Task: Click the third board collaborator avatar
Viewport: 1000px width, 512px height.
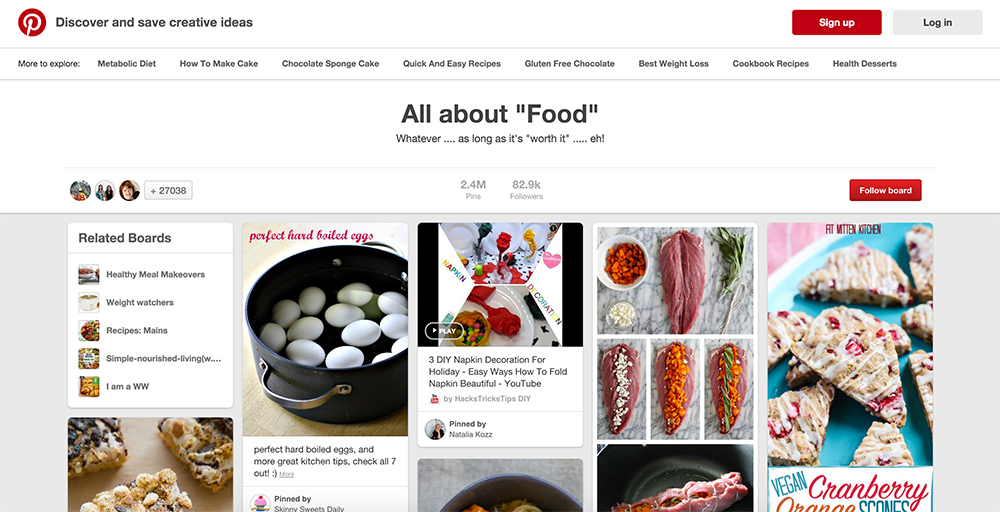Action: 129,190
